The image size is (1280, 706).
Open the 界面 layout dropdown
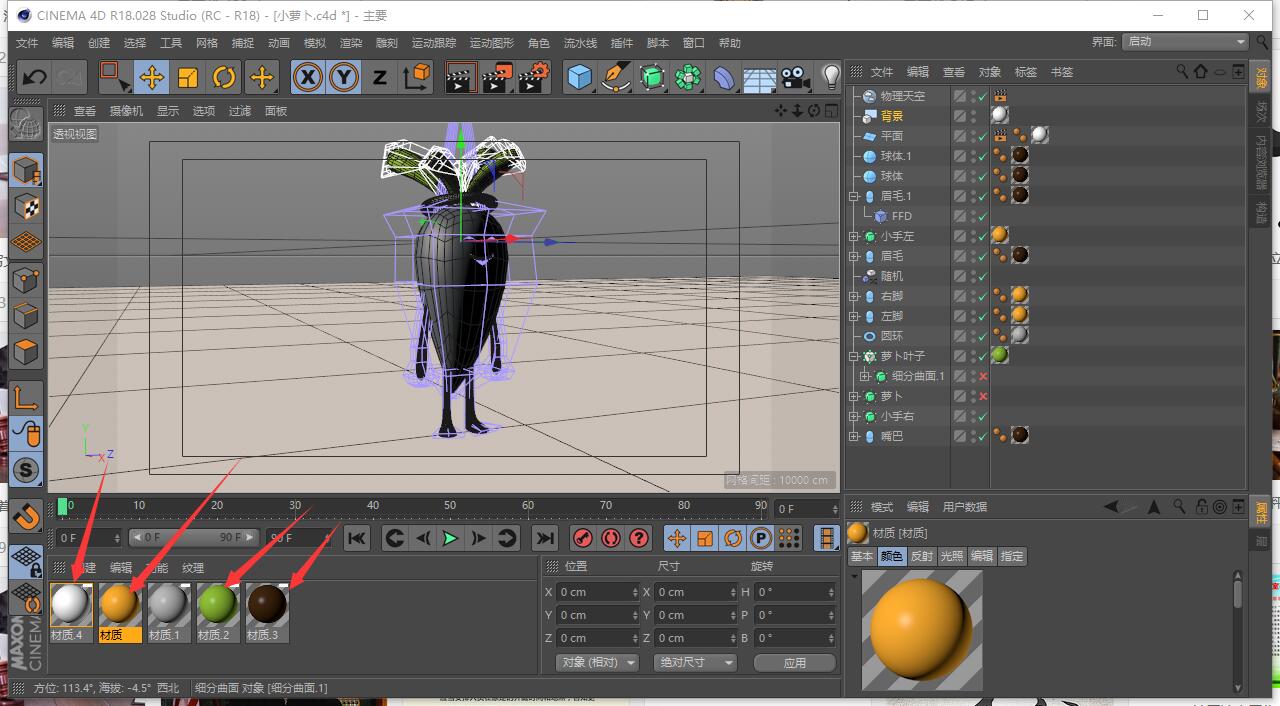pyautogui.click(x=1185, y=42)
